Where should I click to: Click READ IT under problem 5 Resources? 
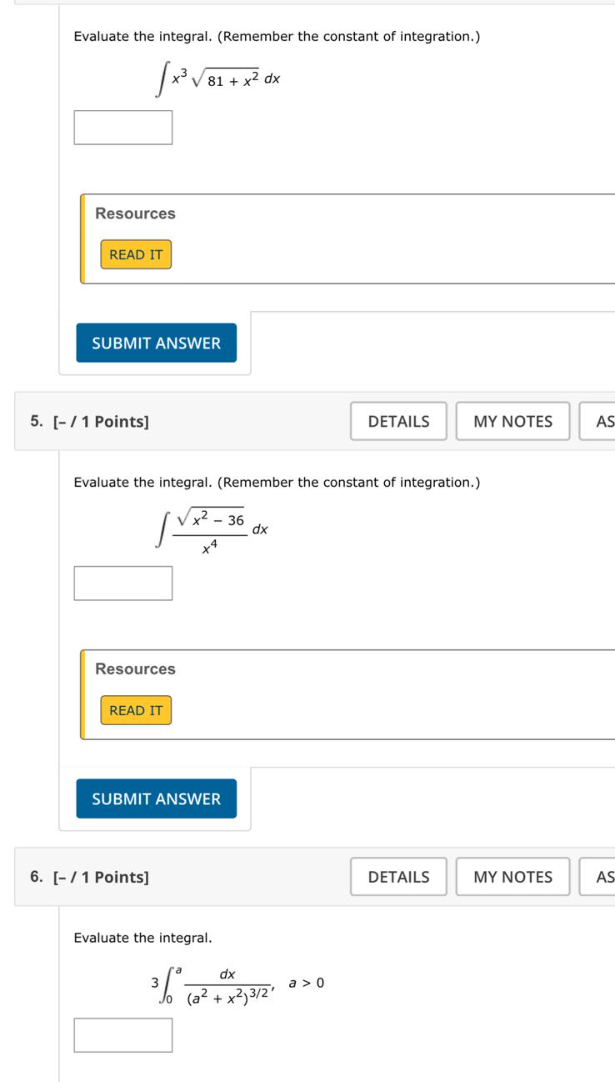[x=136, y=710]
